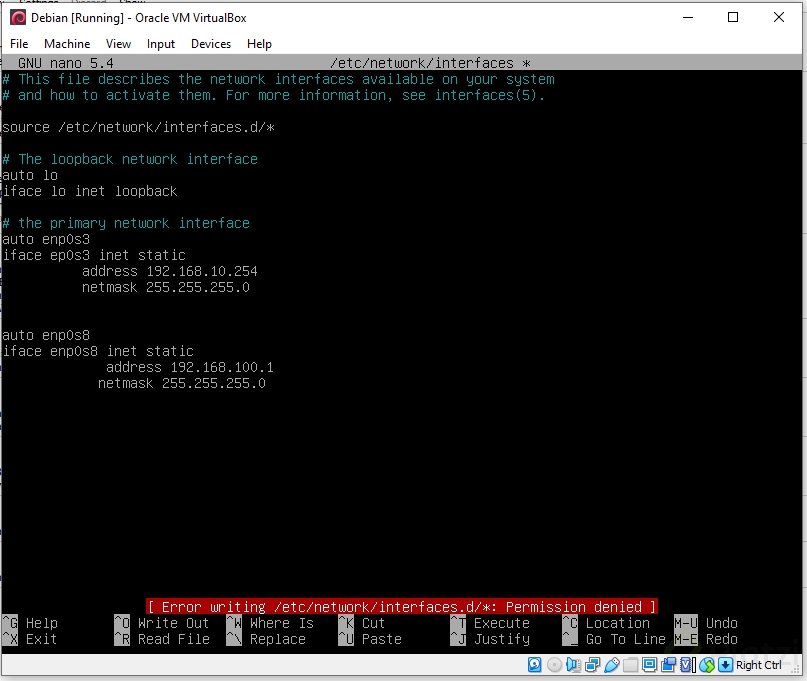The height and width of the screenshot is (681, 807).
Task: Click the ^G Help shortcut in nano
Action: 30,623
